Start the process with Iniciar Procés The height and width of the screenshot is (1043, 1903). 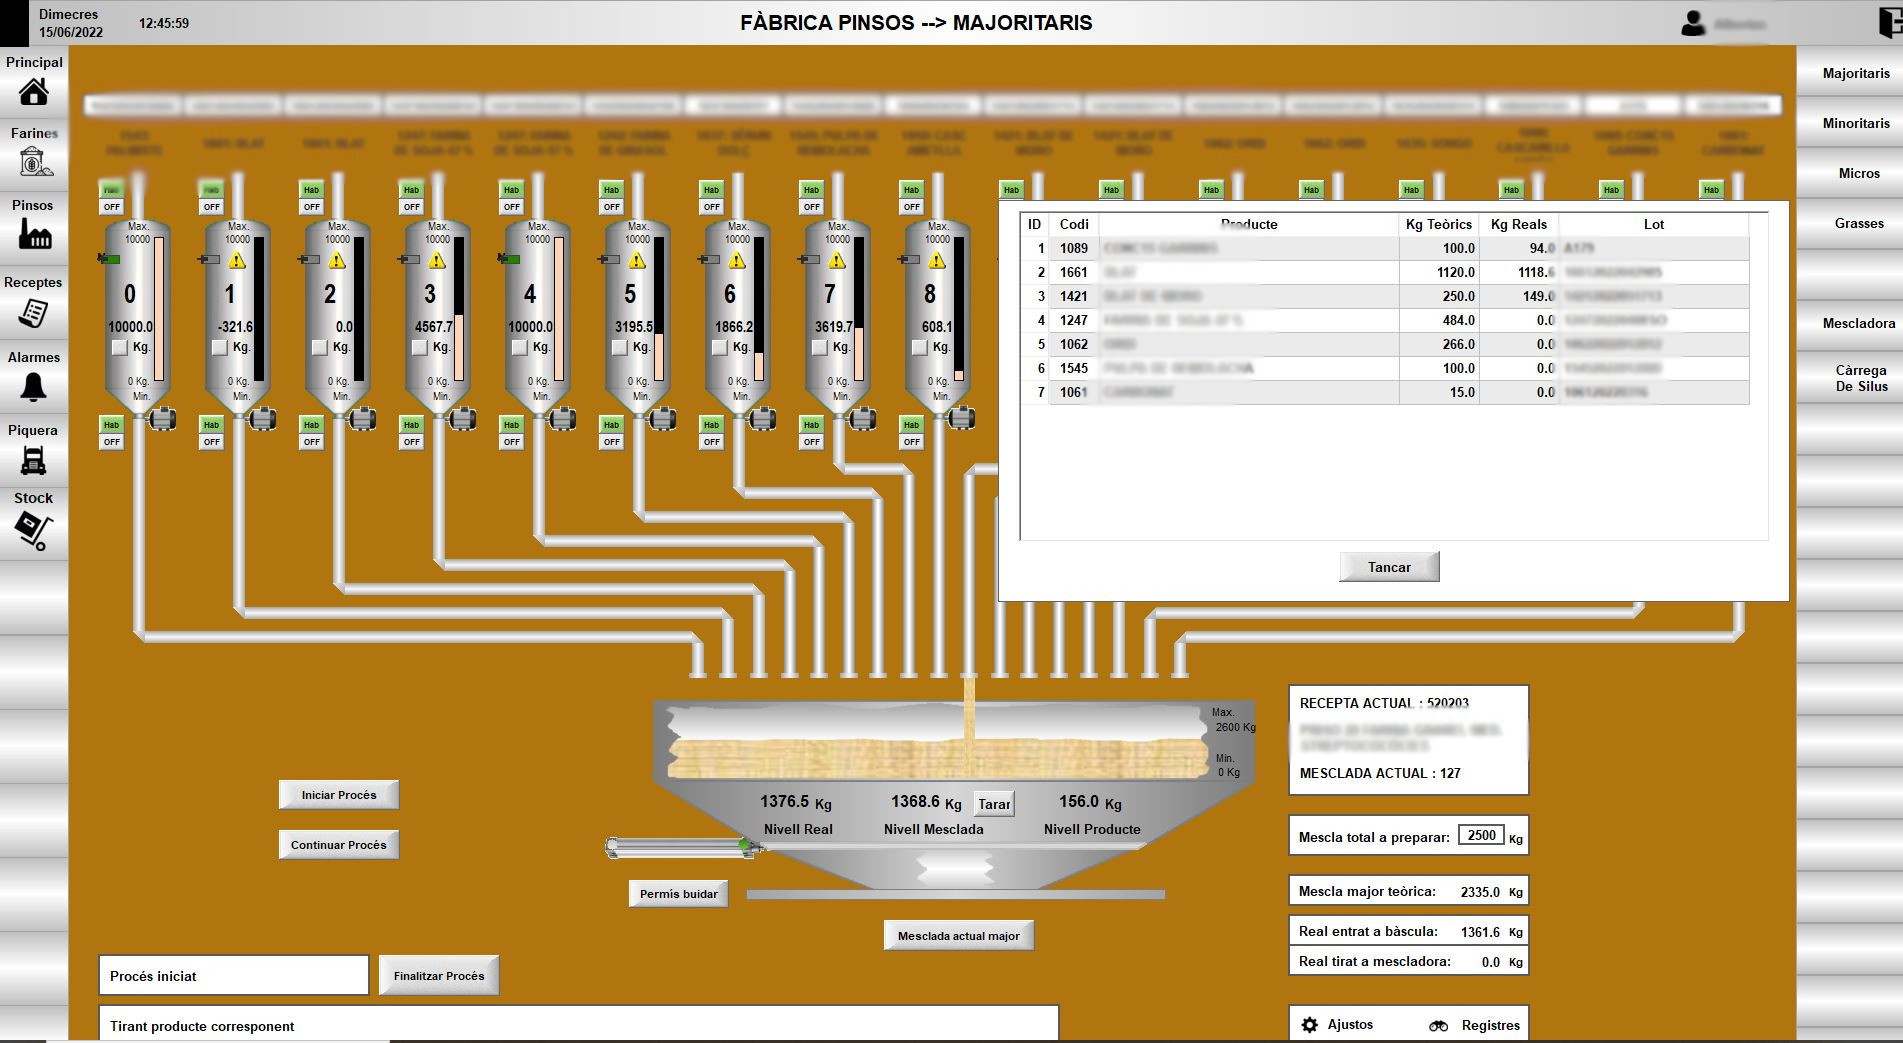339,794
